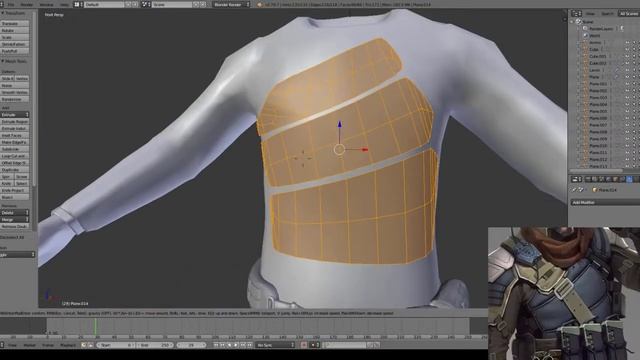Toggle timeline preview range clock icon
The width and height of the screenshot is (640, 360).
(x=84, y=345)
